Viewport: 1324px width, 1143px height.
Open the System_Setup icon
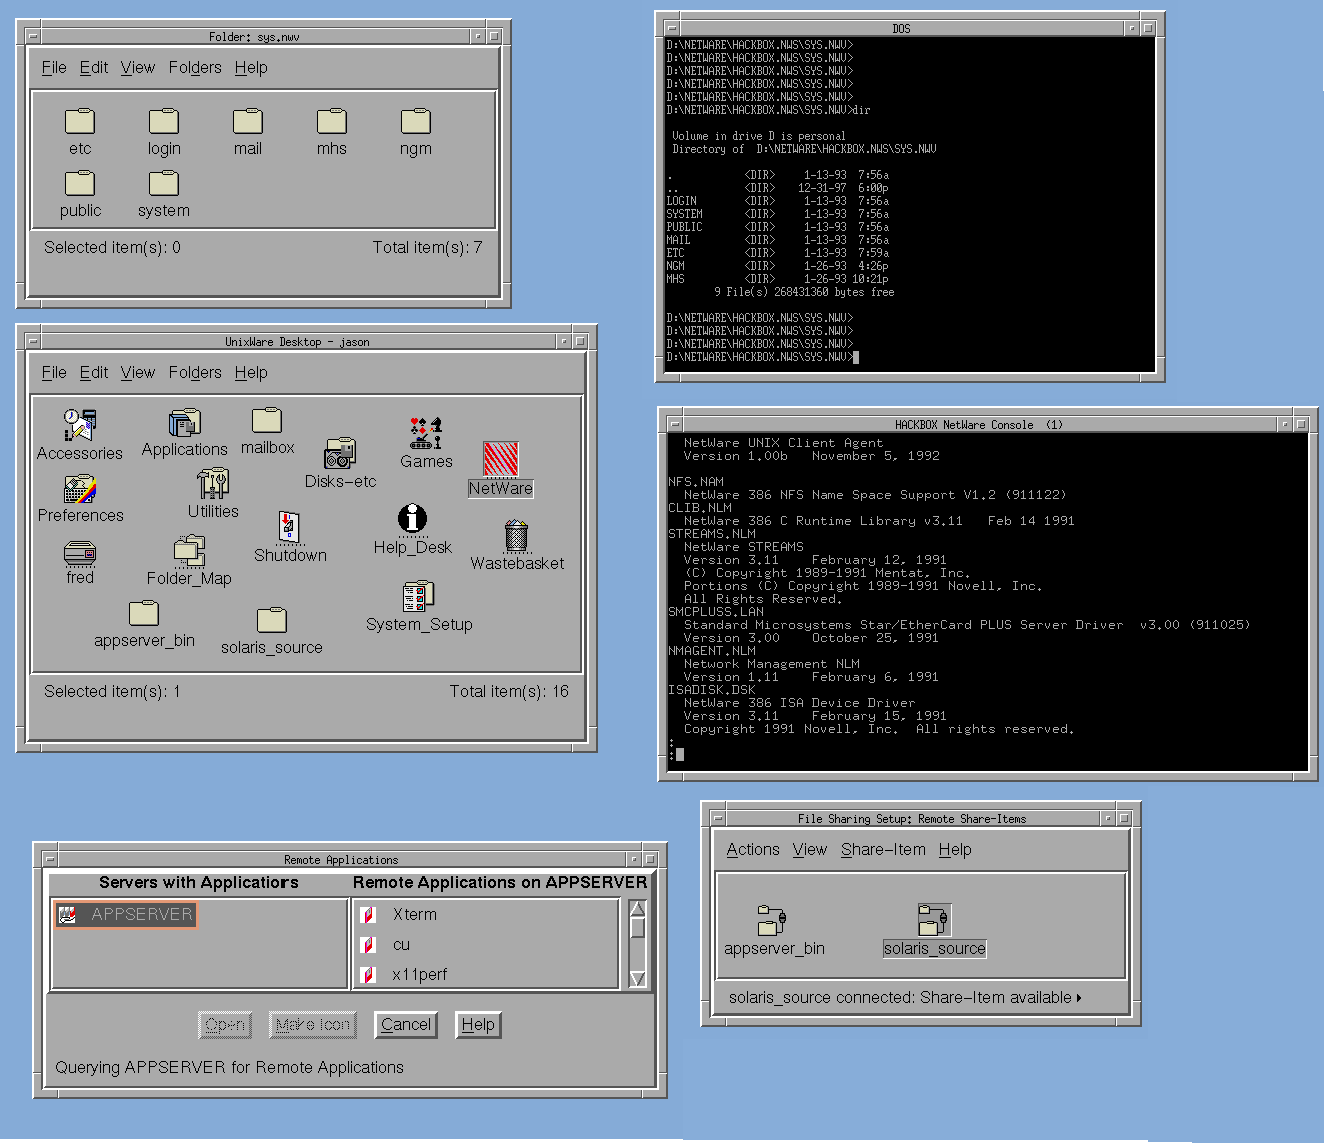pos(418,597)
